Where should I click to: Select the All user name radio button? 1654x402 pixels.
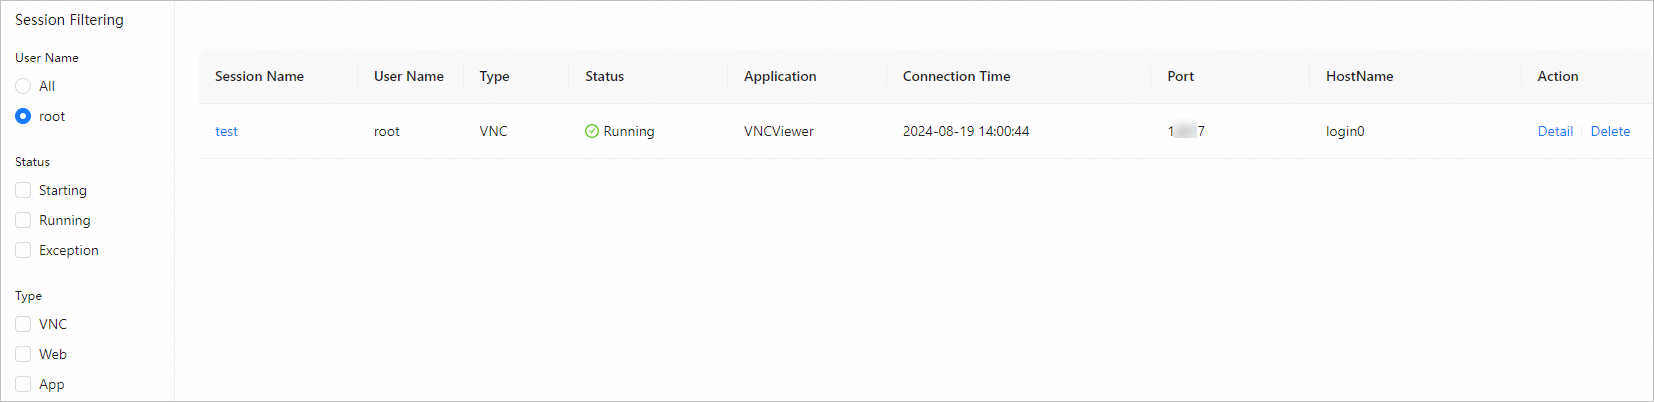coord(23,86)
